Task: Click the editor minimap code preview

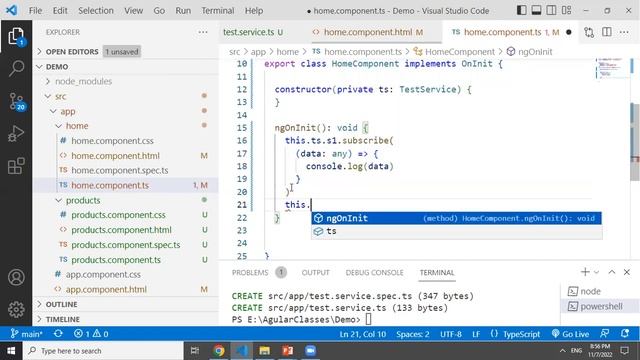Action: [x=611, y=68]
